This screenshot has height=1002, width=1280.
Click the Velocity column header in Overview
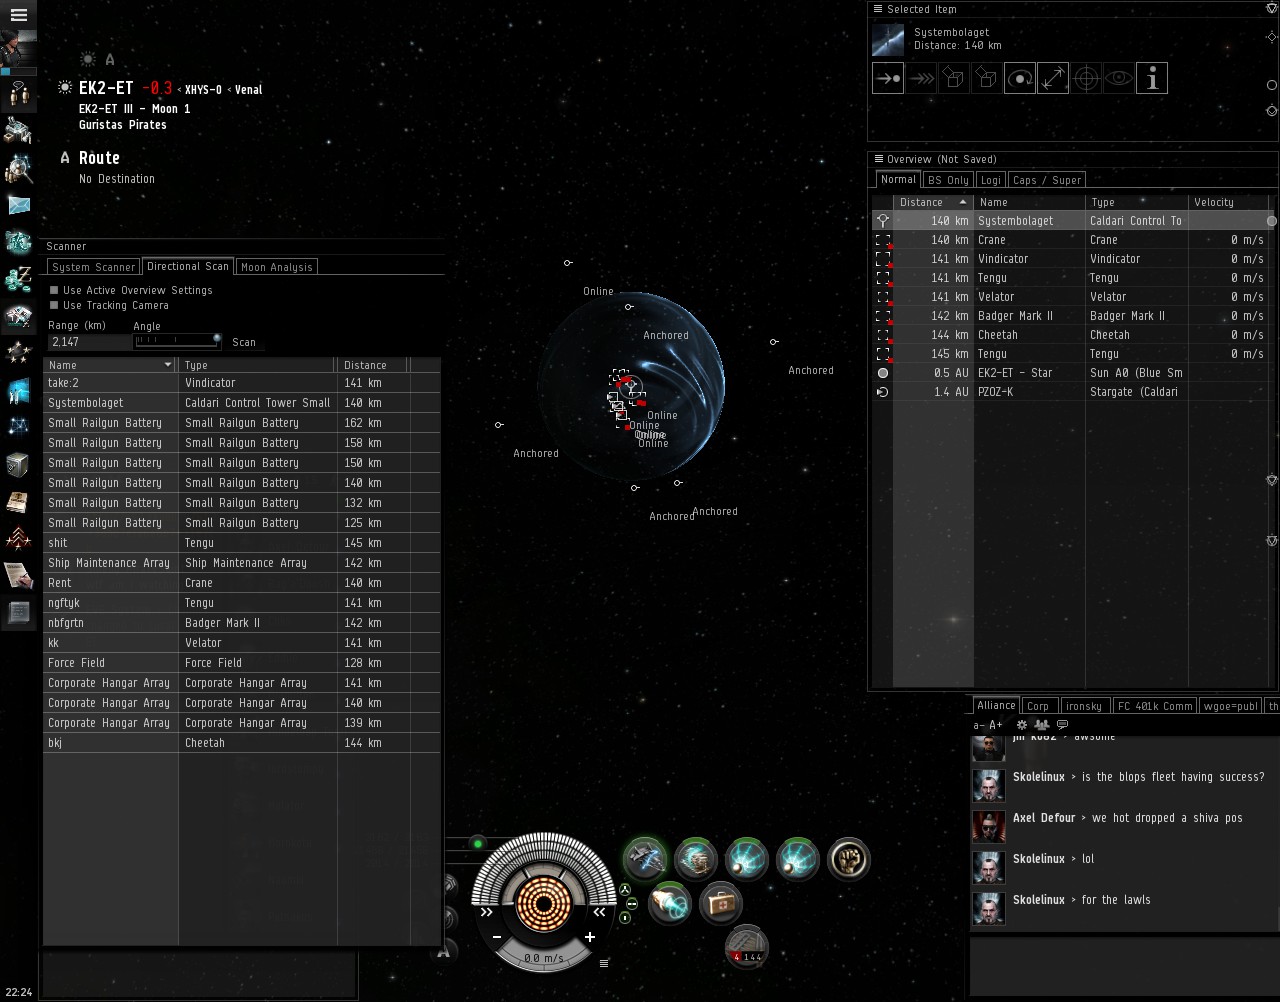[x=1230, y=202]
